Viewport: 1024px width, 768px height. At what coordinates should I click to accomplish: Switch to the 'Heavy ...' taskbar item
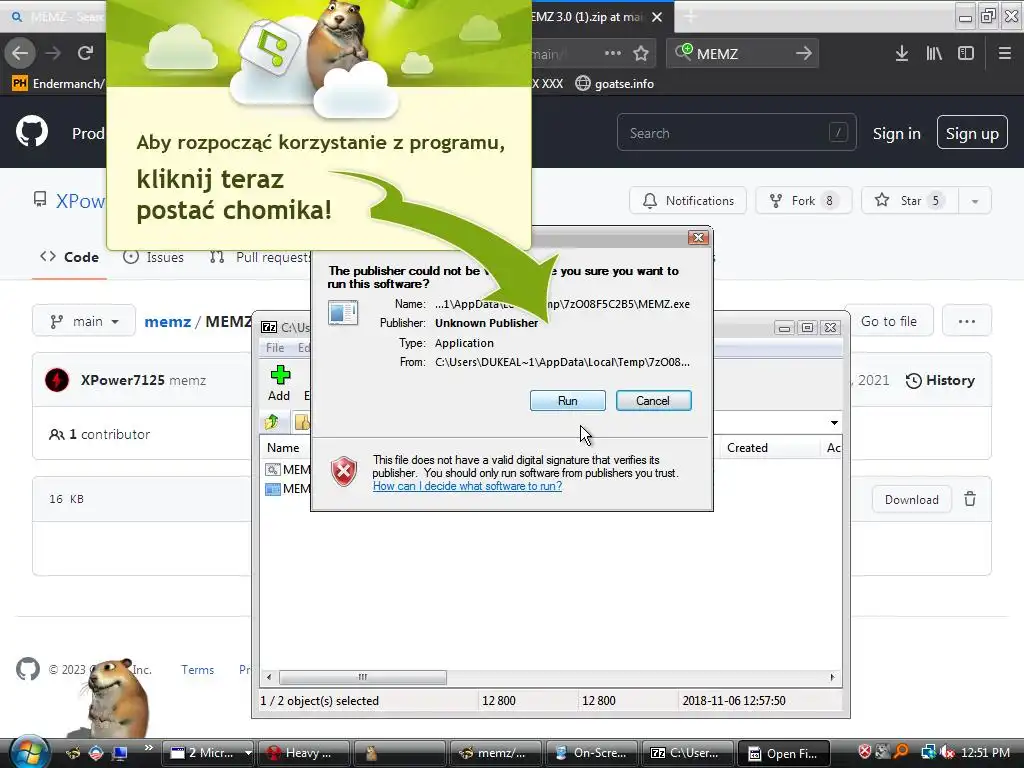click(304, 753)
